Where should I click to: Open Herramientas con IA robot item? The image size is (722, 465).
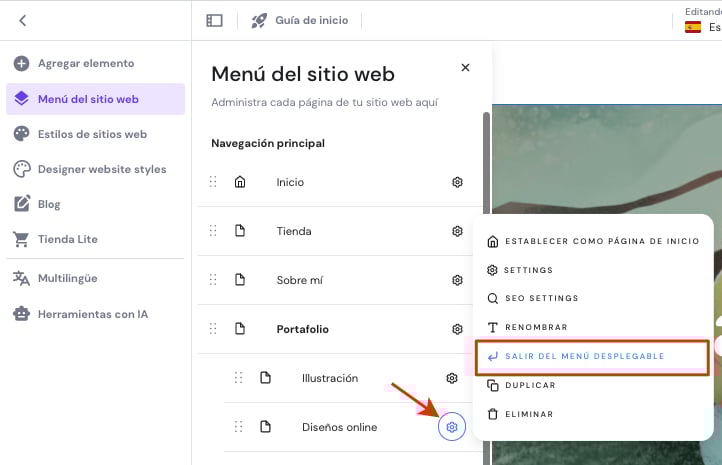coord(92,314)
